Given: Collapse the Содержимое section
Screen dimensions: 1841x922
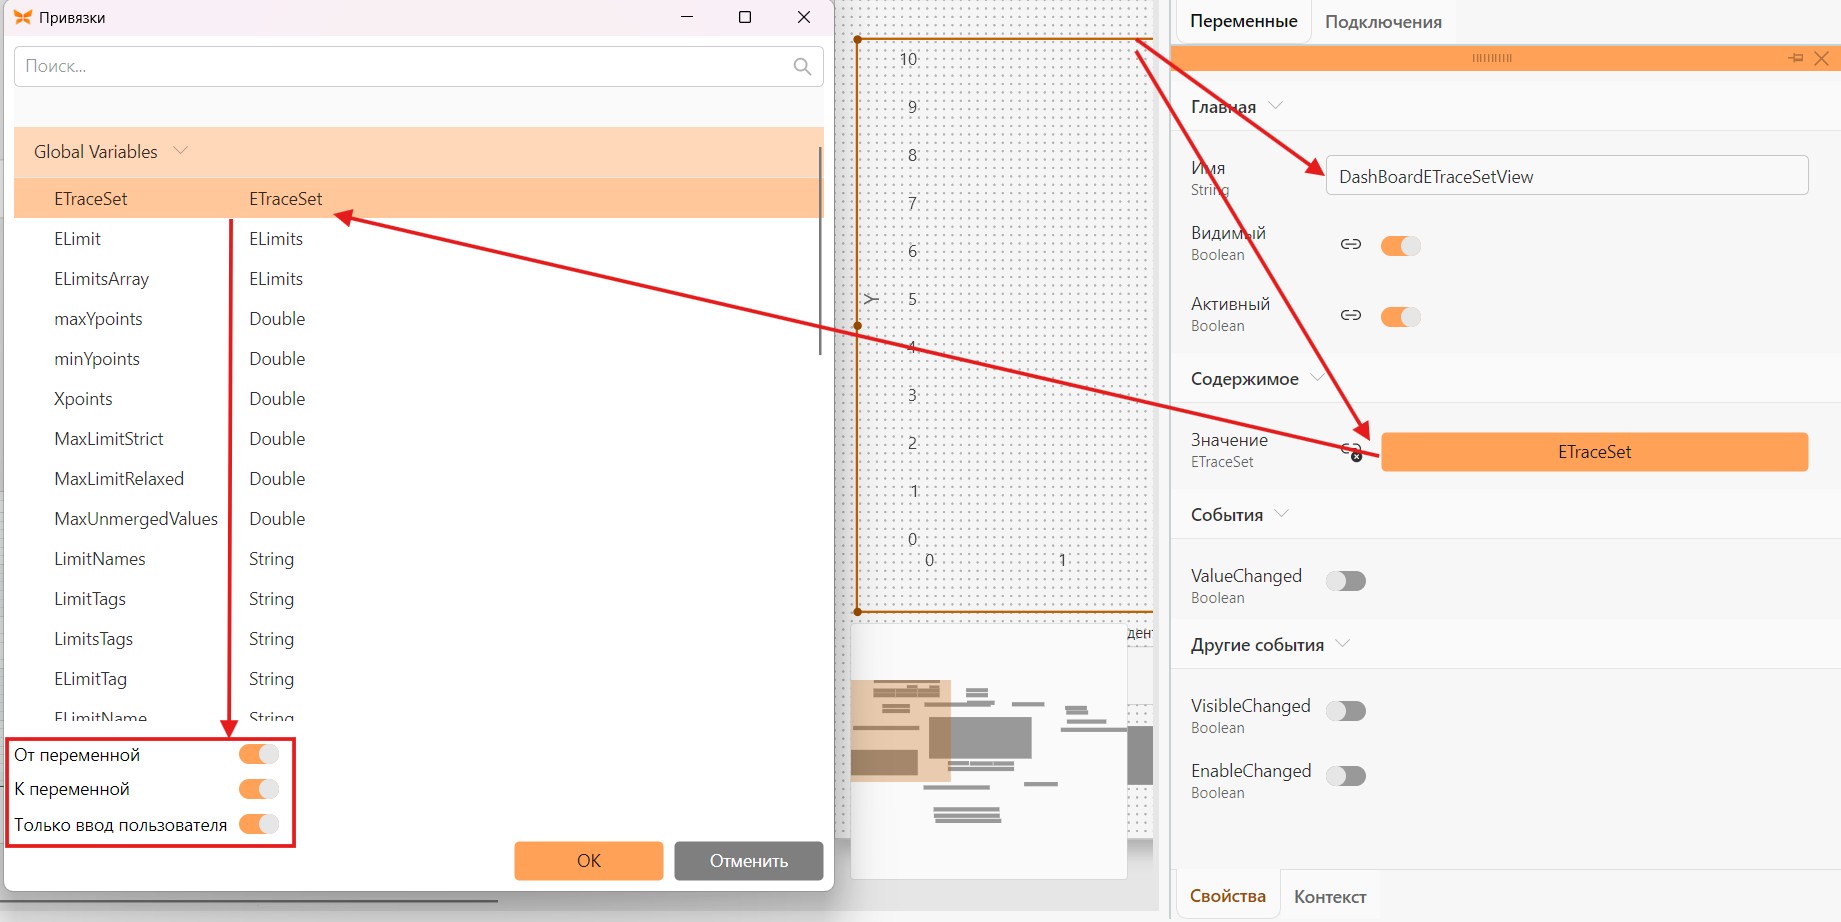Looking at the screenshot, I should pos(1317,377).
